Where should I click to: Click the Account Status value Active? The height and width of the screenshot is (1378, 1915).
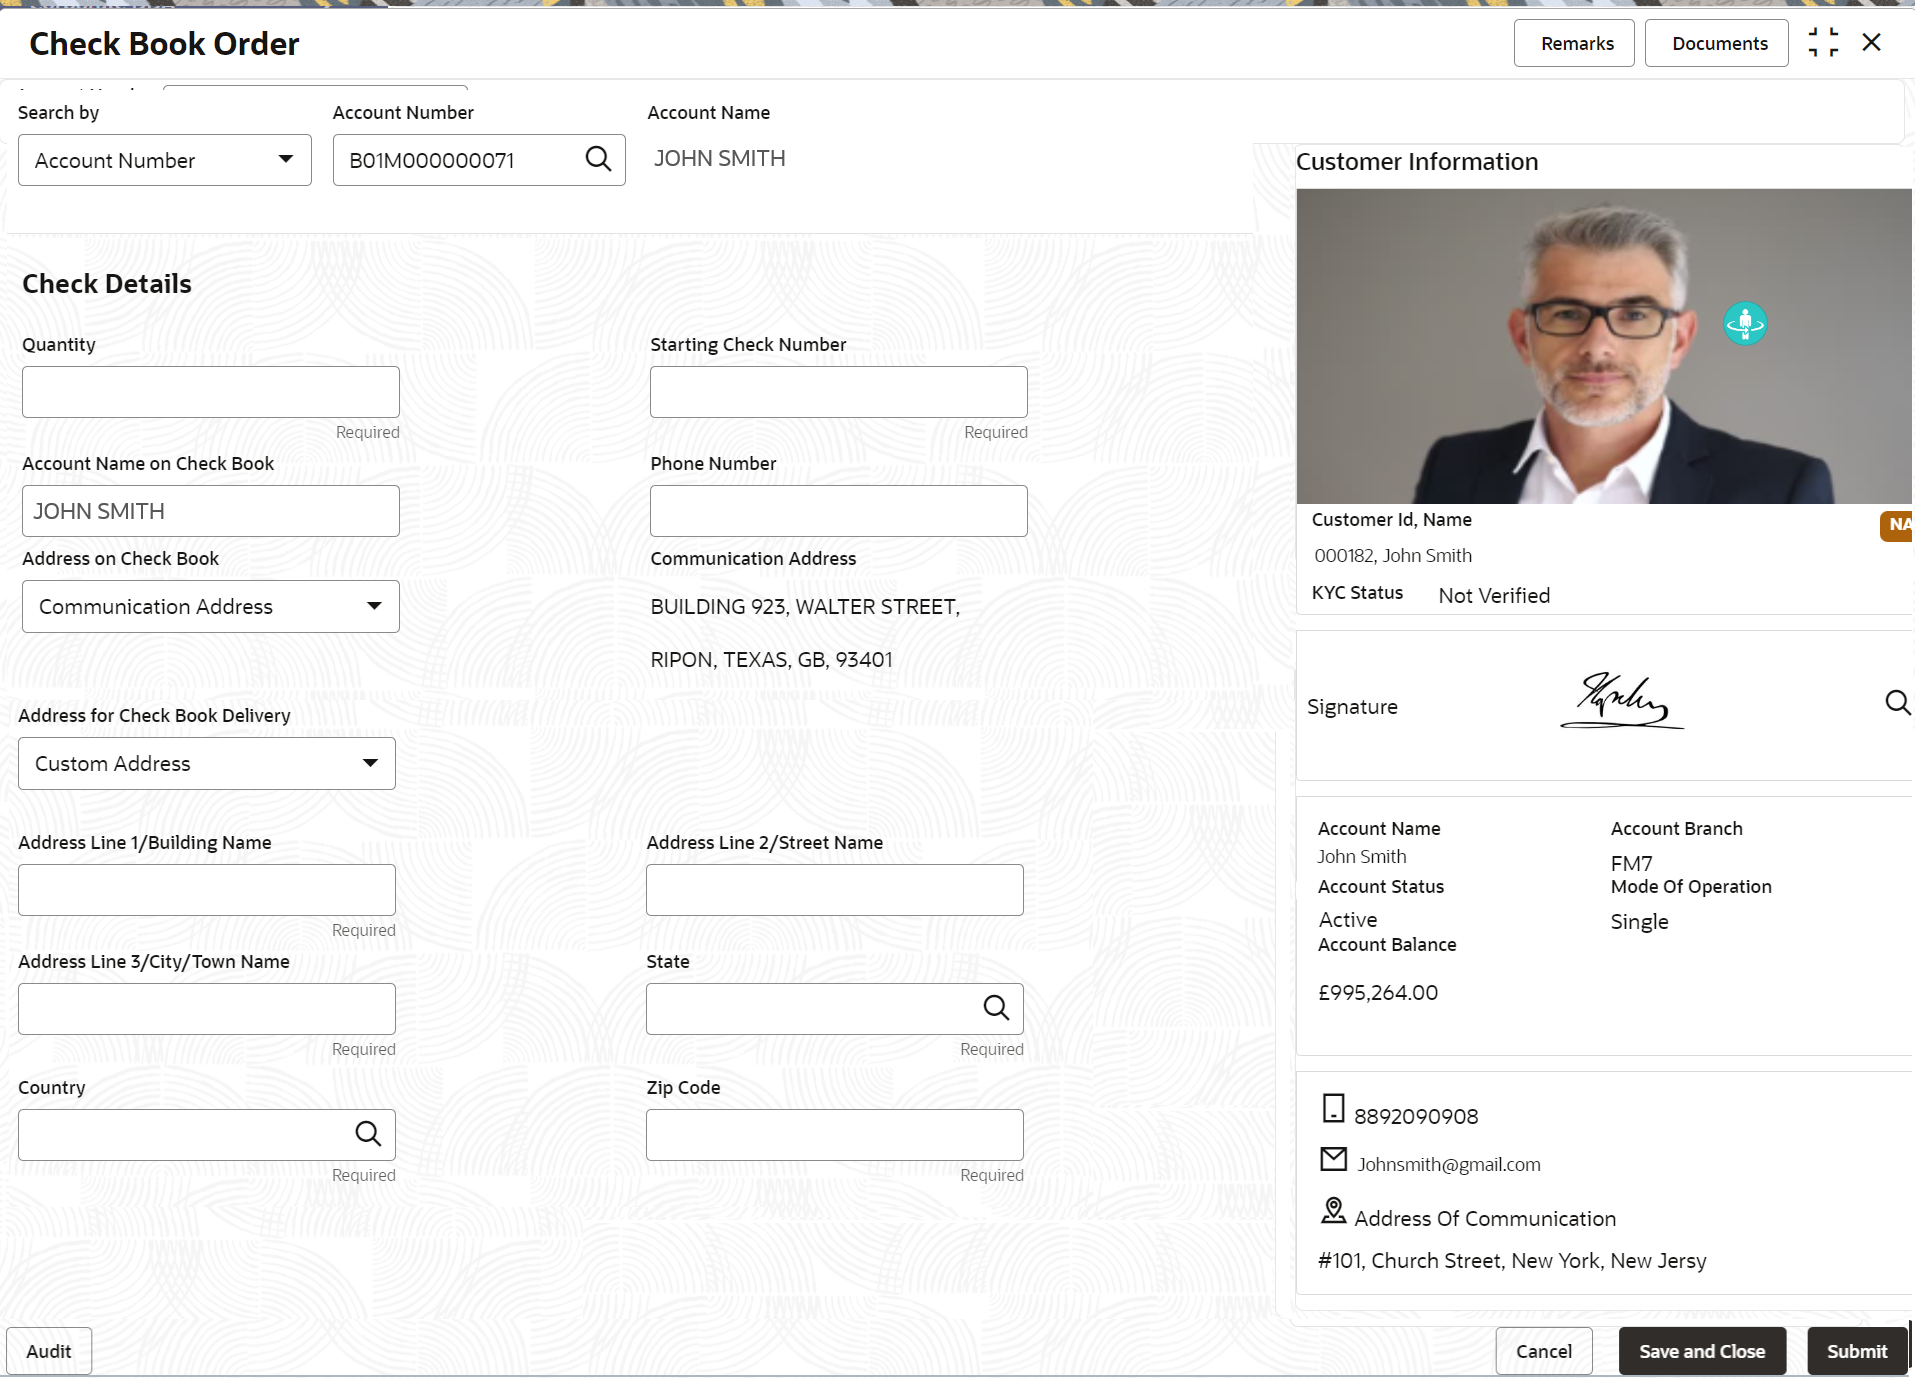pyautogui.click(x=1347, y=920)
